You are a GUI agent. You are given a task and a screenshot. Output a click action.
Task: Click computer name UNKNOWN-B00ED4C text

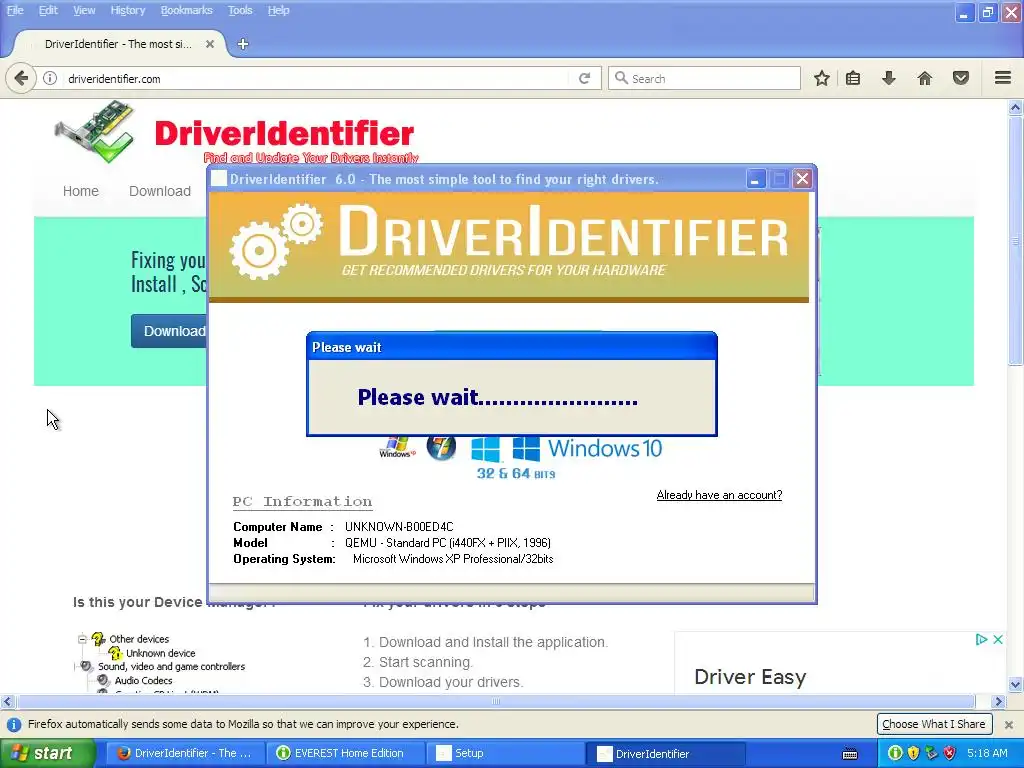pyautogui.click(x=399, y=527)
